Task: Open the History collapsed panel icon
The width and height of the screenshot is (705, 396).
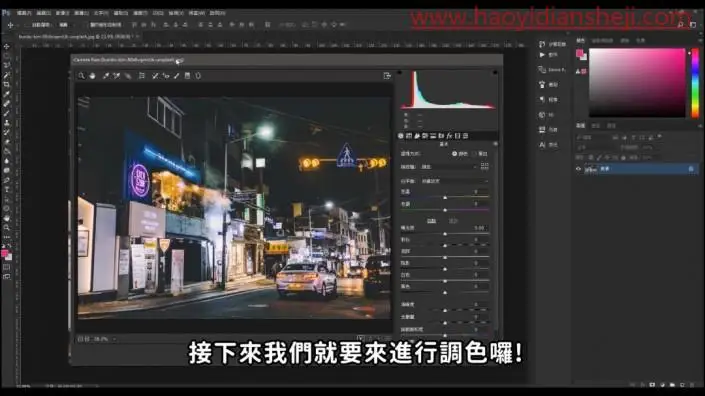Action: click(542, 44)
